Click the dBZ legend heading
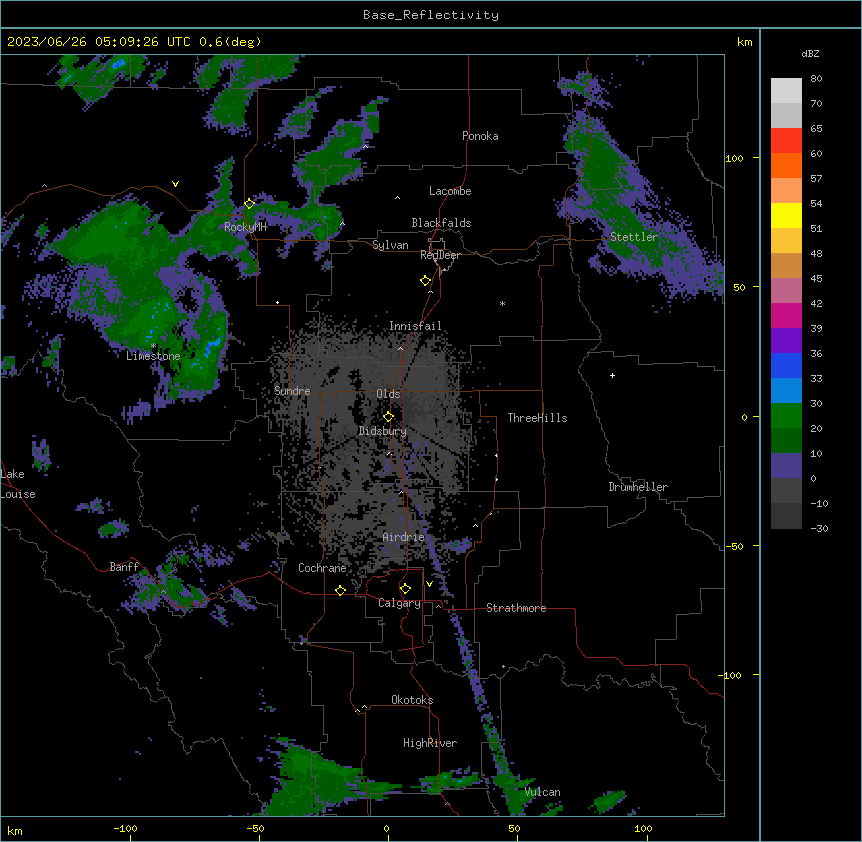The height and width of the screenshot is (842, 862). point(810,53)
